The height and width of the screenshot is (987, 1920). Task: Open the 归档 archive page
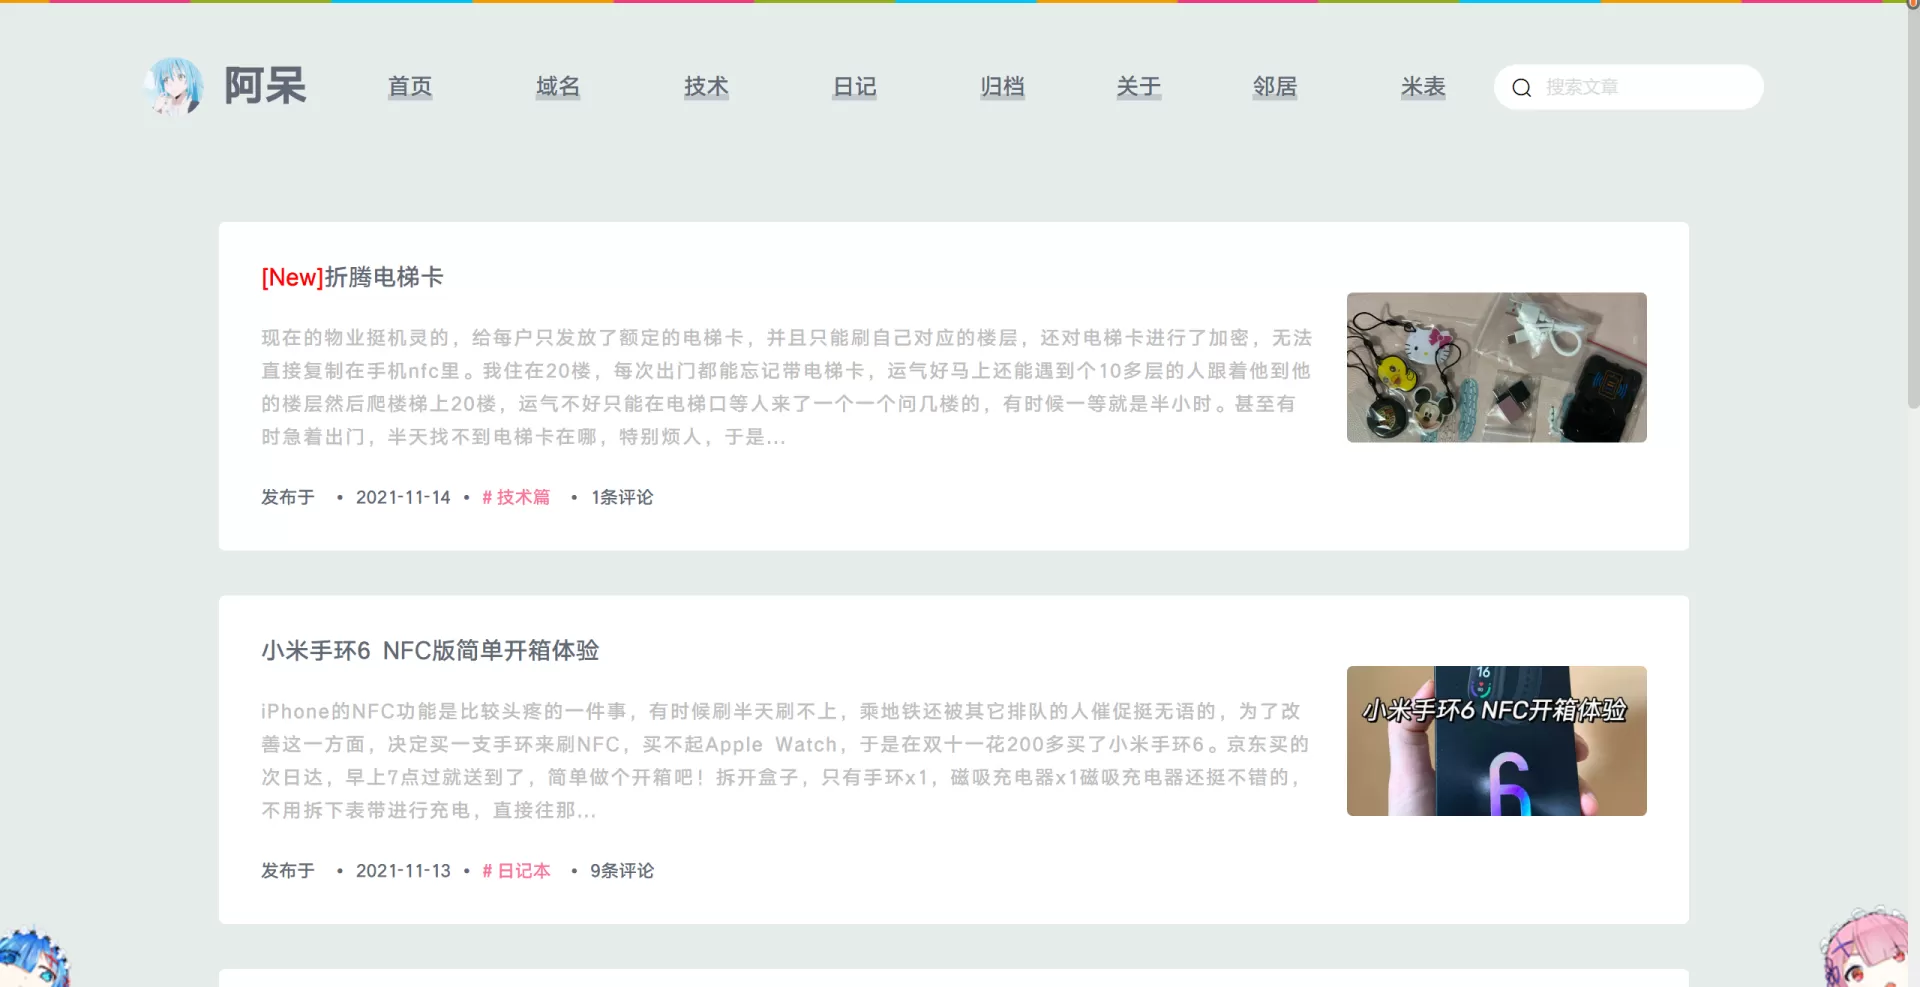(1002, 87)
